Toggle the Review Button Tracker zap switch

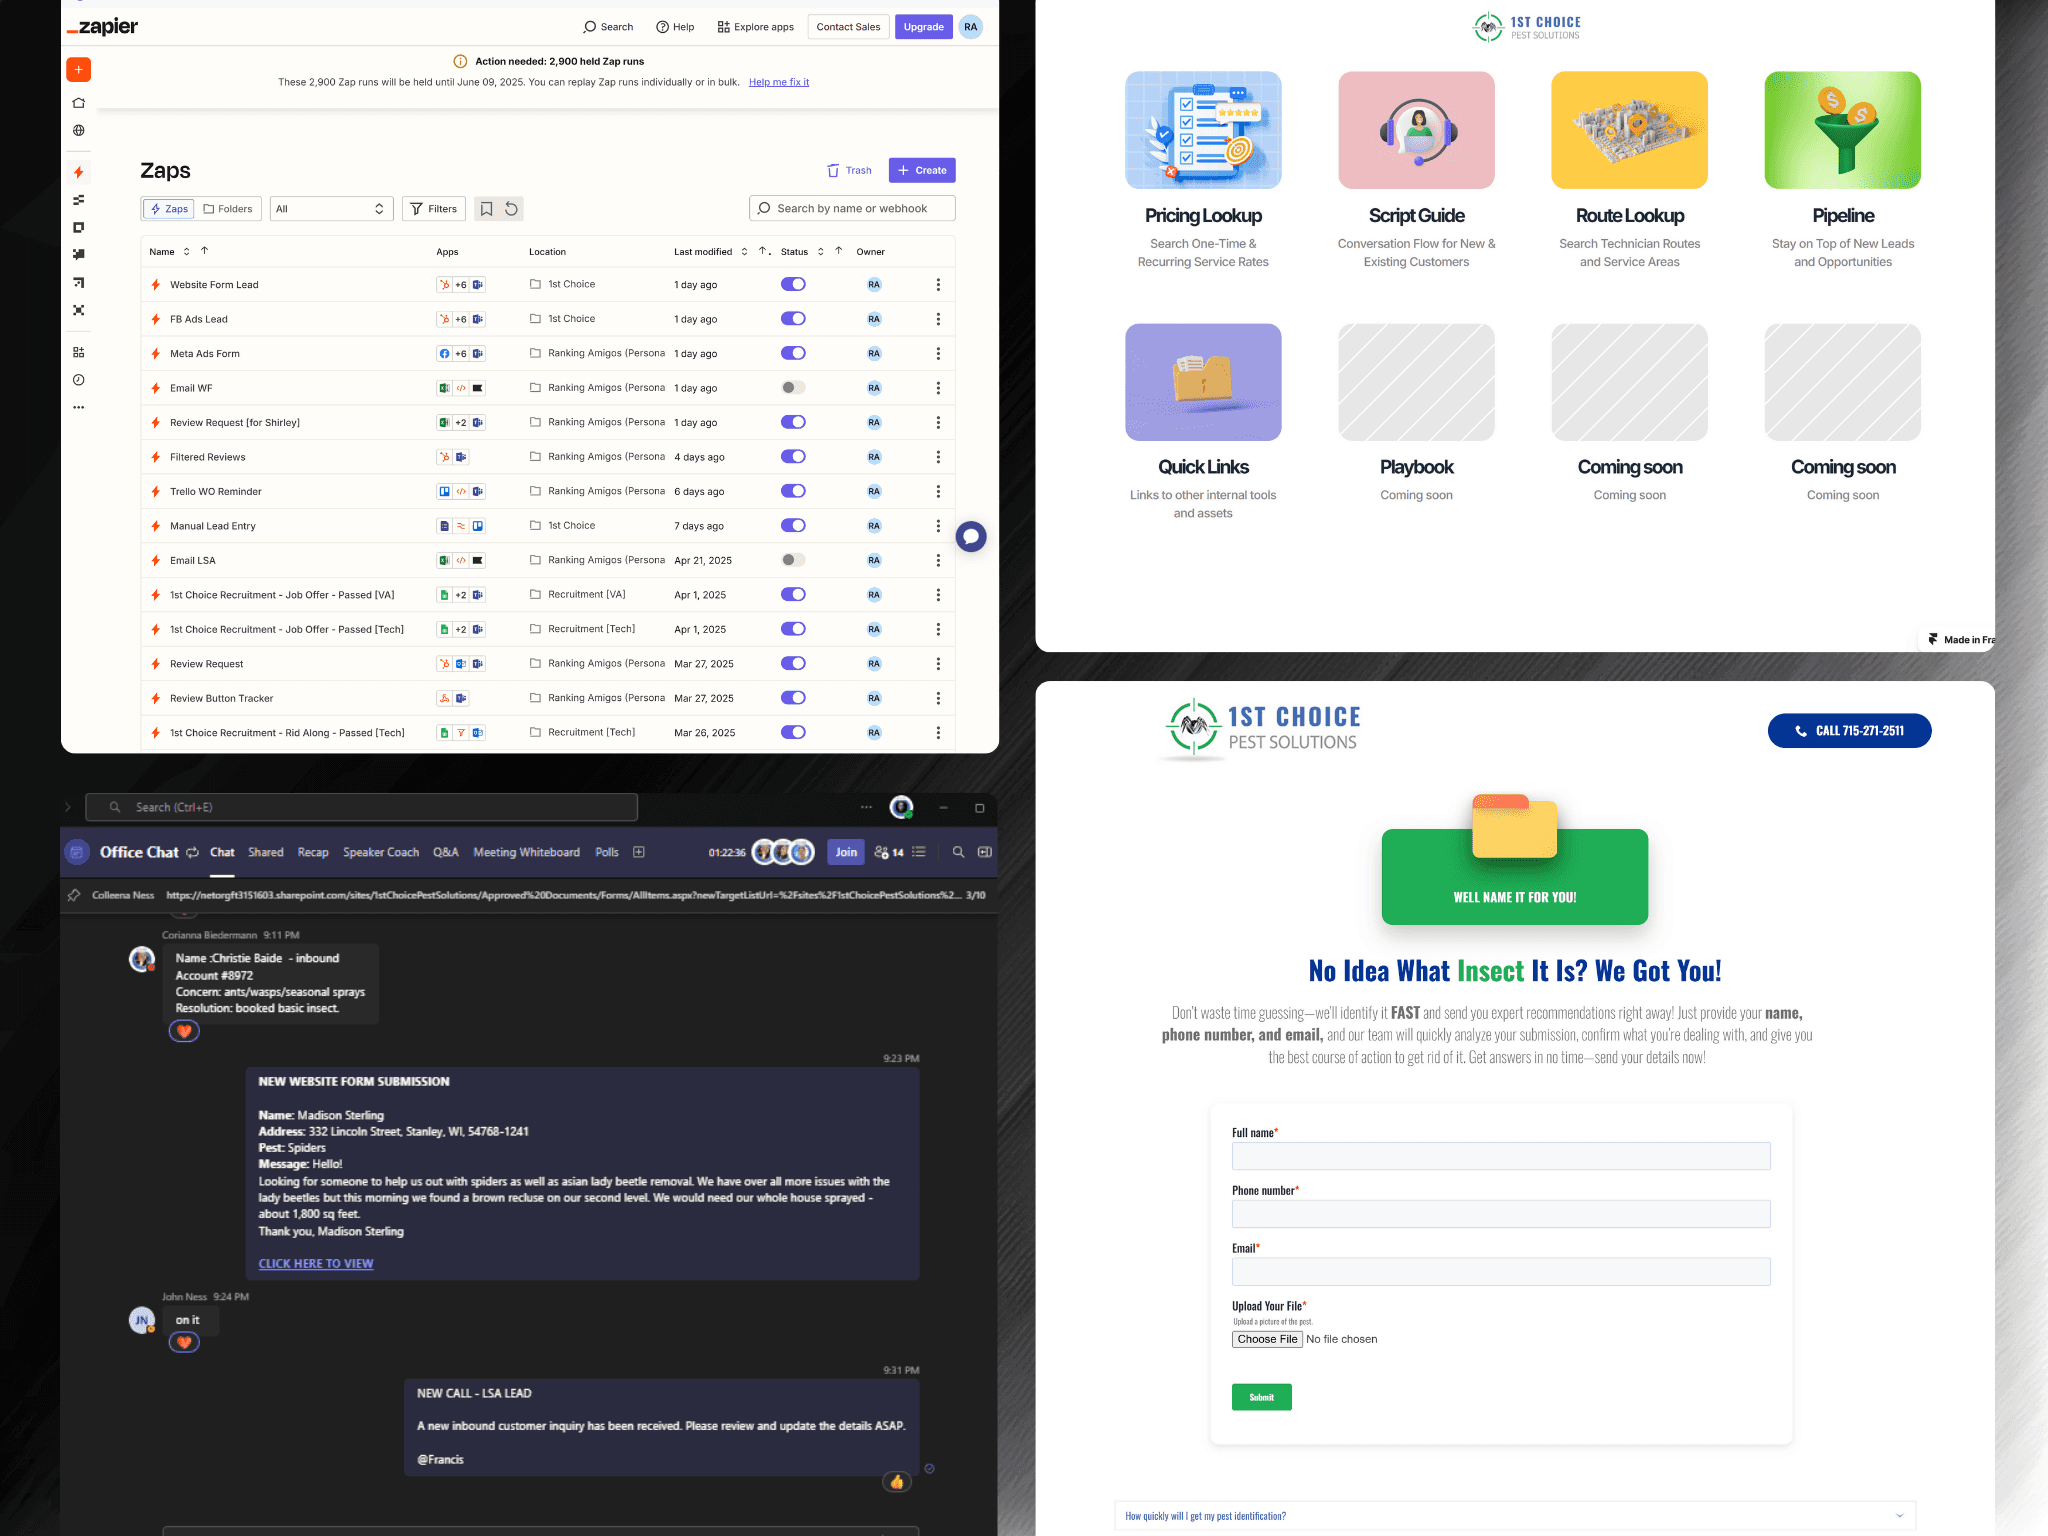793,698
